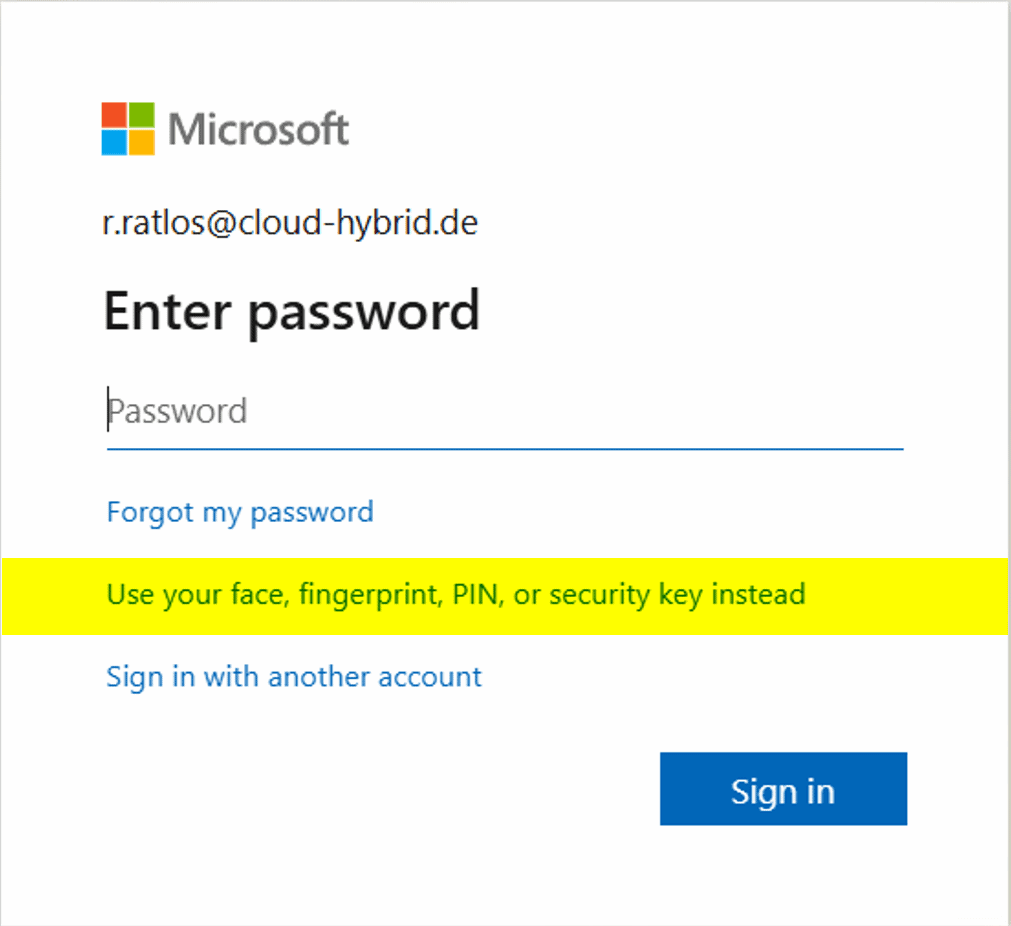Select "Sign in with another account"
This screenshot has width=1011, height=926.
(294, 677)
